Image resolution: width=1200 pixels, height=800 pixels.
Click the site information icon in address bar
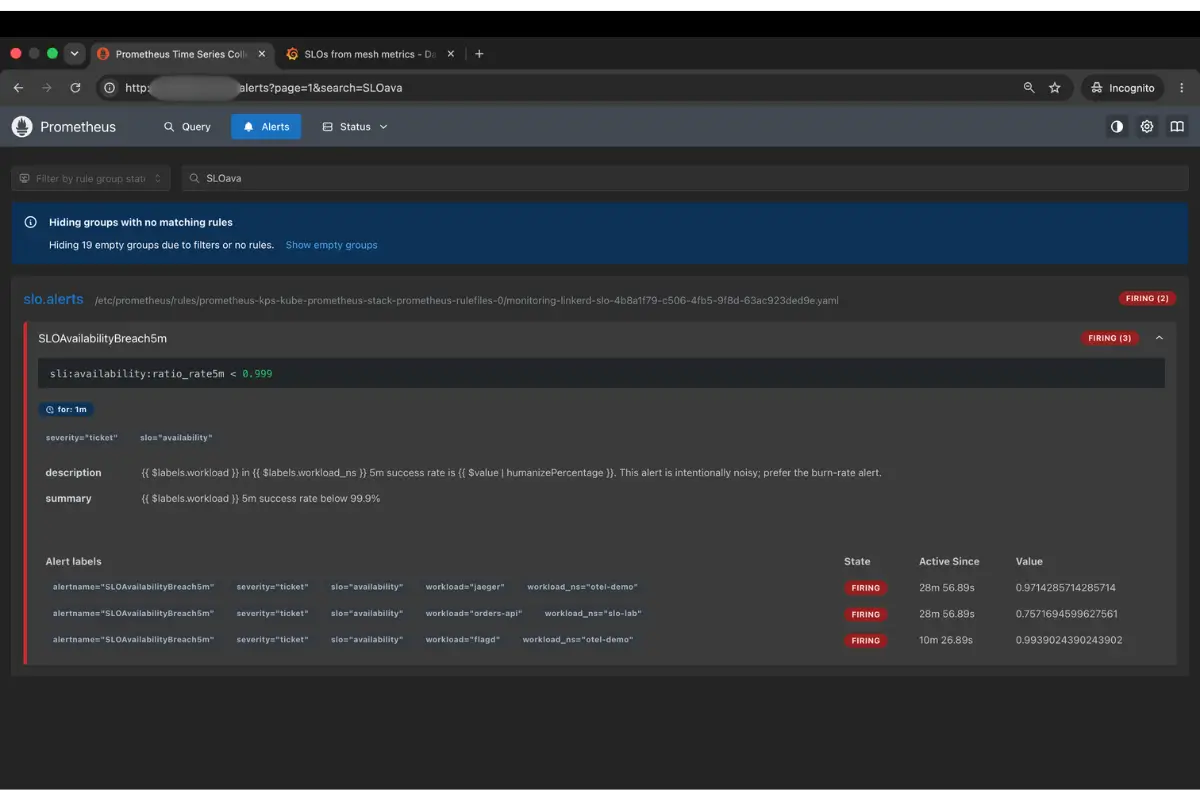point(110,88)
